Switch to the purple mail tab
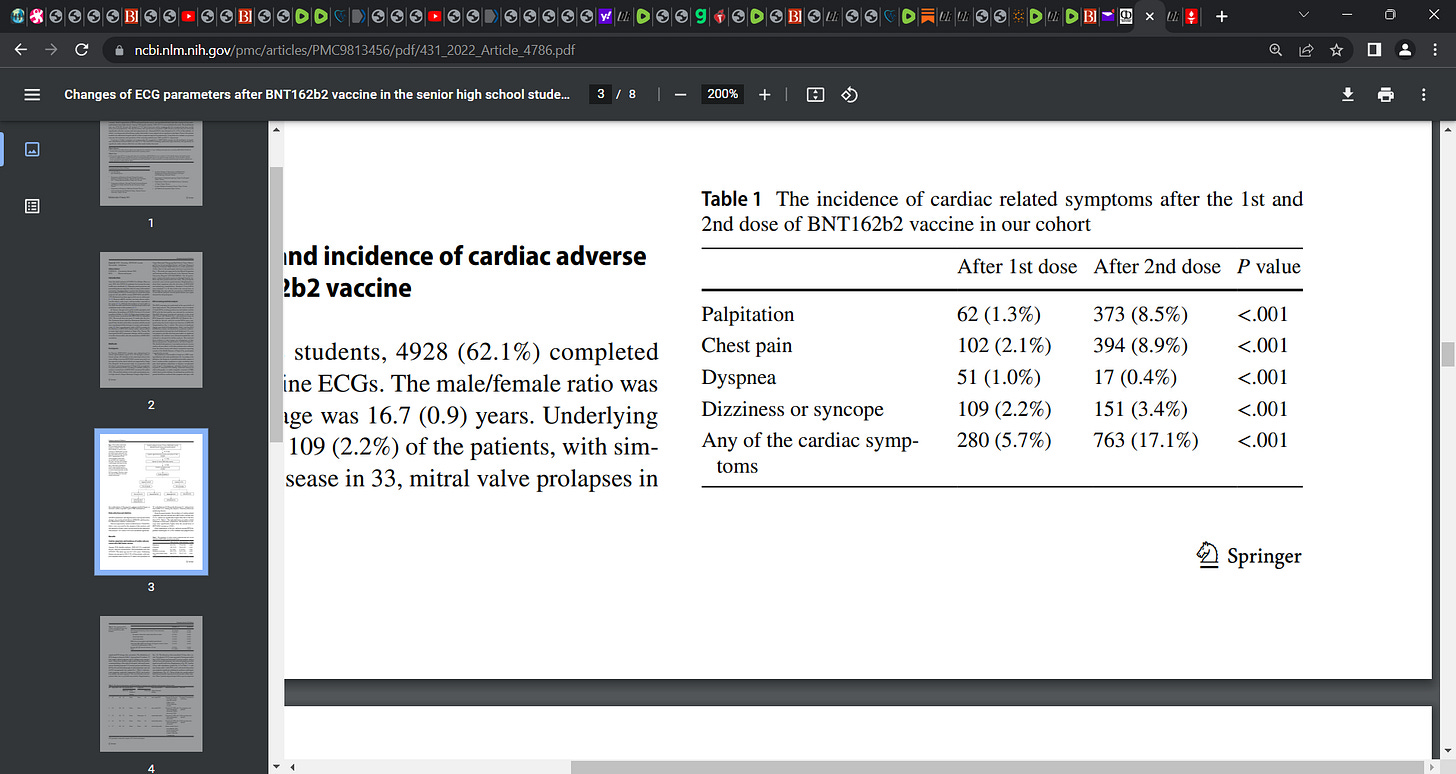Screen dimensions: 1456x774 click(1107, 16)
